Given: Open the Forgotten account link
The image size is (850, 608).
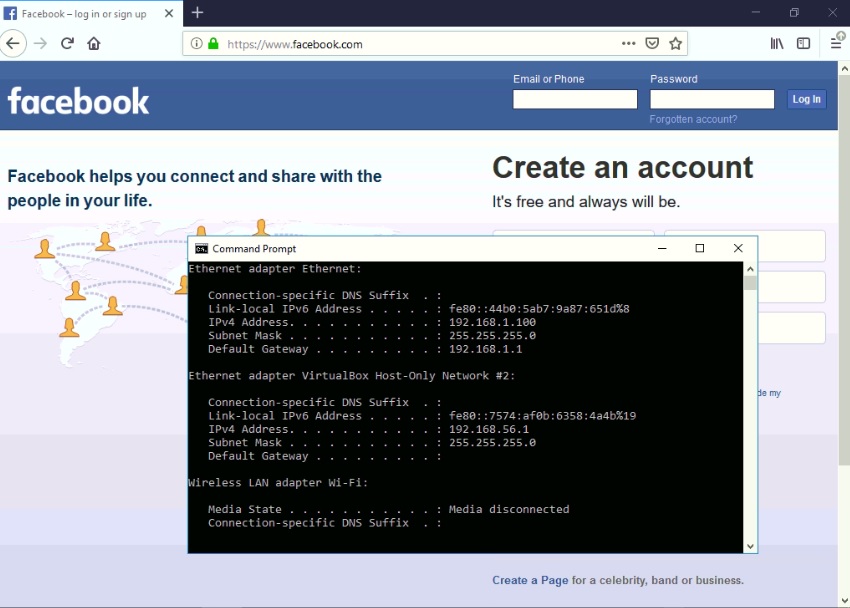Looking at the screenshot, I should click(x=693, y=118).
